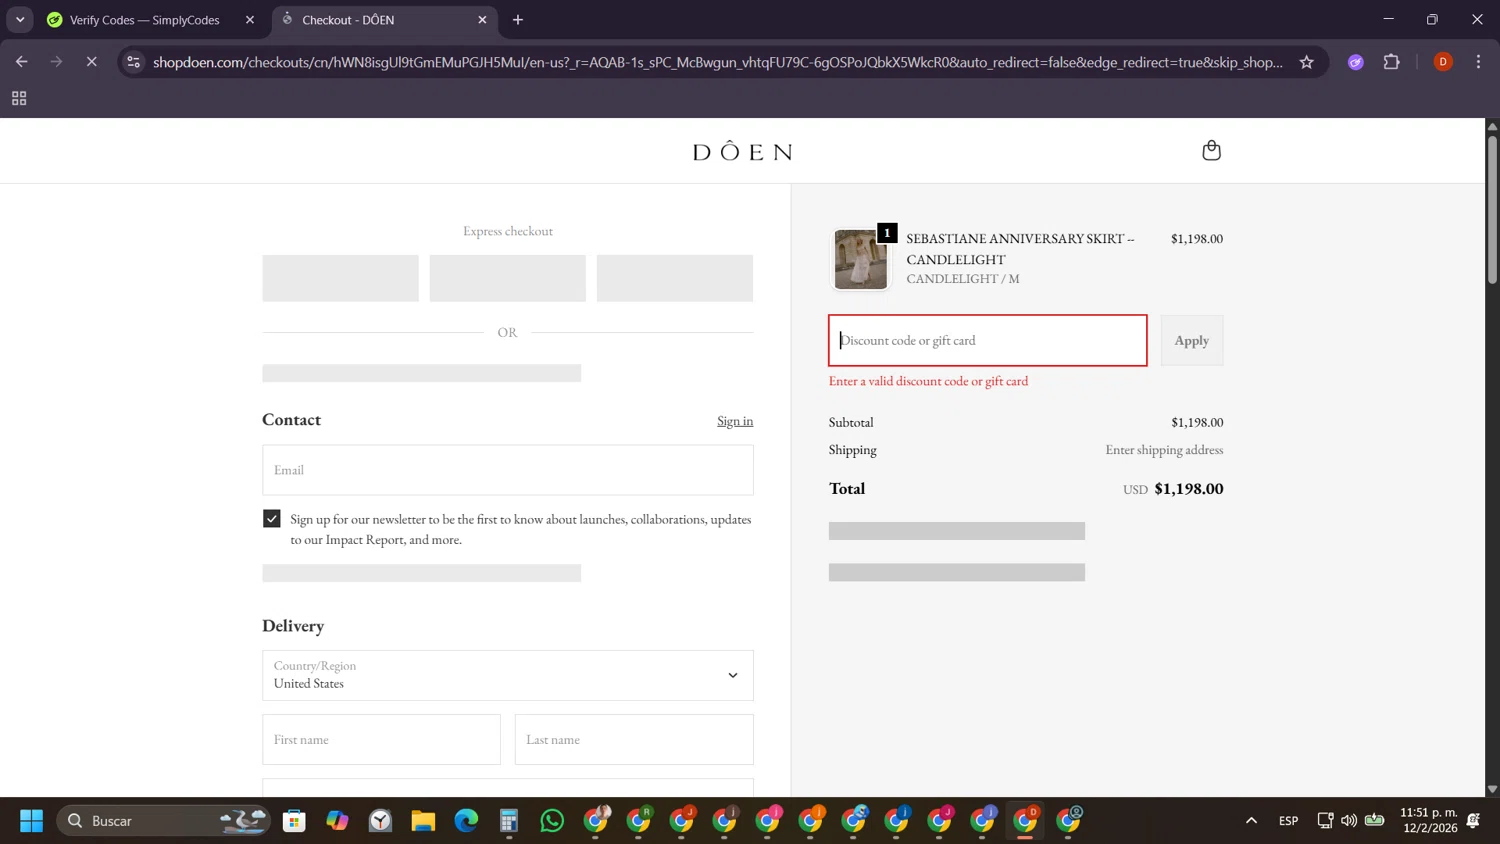Click the Discount code or gift card field
This screenshot has height=844, width=1500.
pos(988,340)
